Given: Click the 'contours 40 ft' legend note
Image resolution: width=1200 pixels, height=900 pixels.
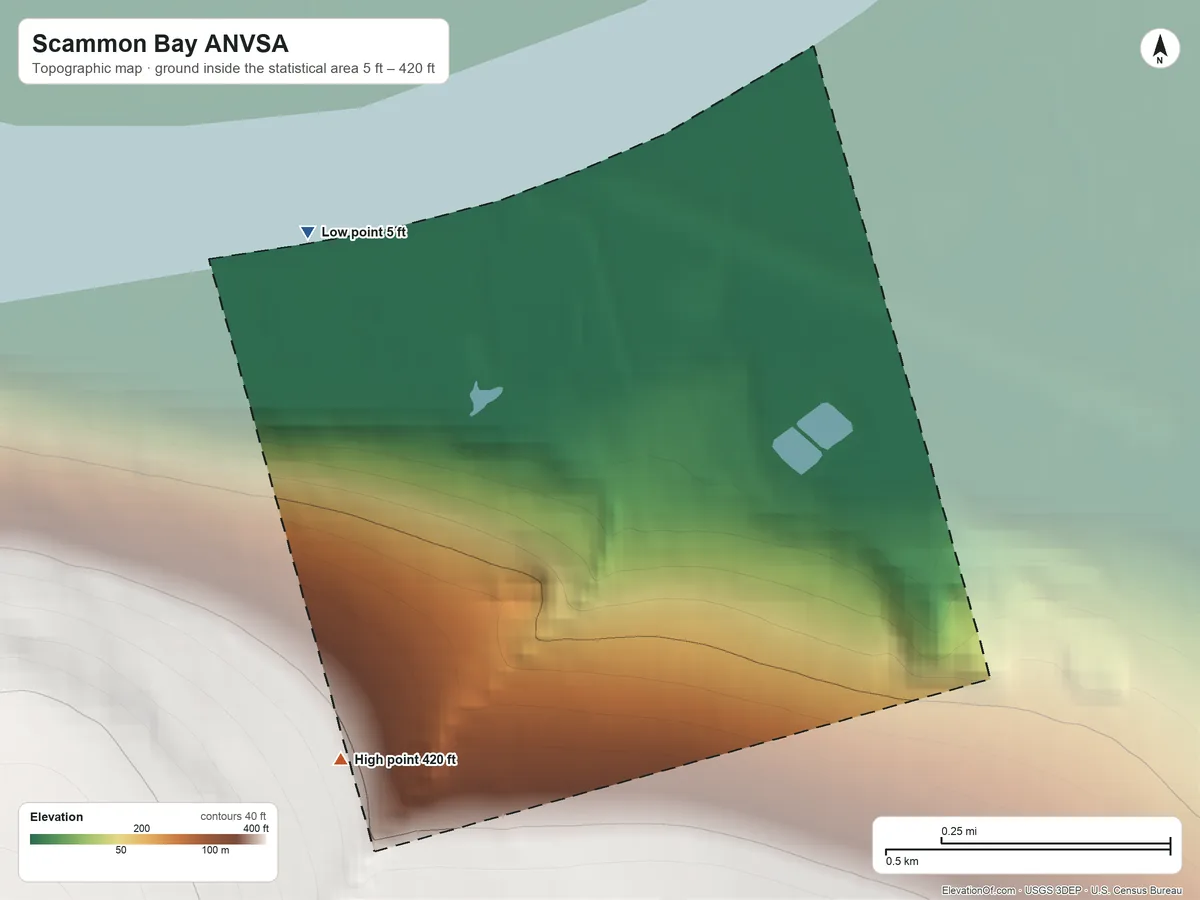Looking at the screenshot, I should 233,817.
